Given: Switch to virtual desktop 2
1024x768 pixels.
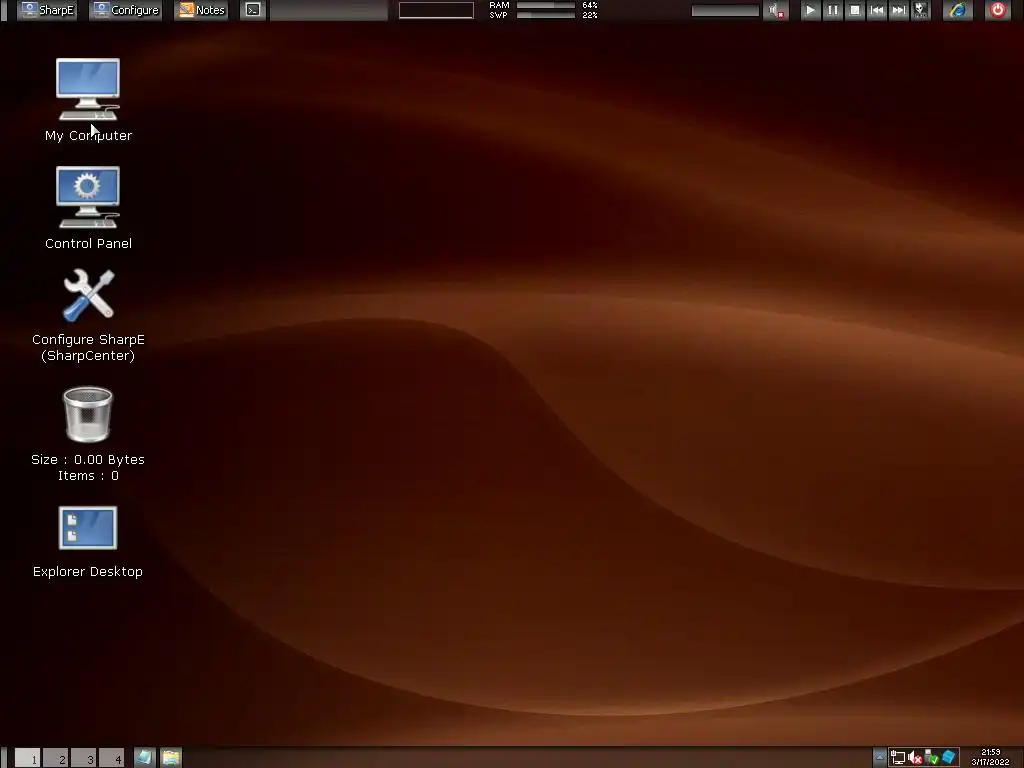Looking at the screenshot, I should [56, 758].
